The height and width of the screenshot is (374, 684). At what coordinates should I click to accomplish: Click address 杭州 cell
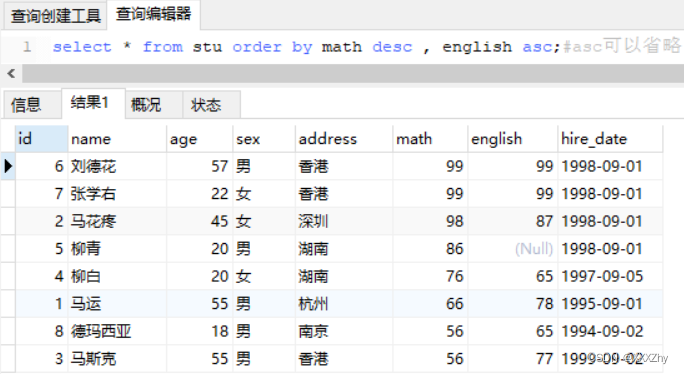(x=344, y=304)
